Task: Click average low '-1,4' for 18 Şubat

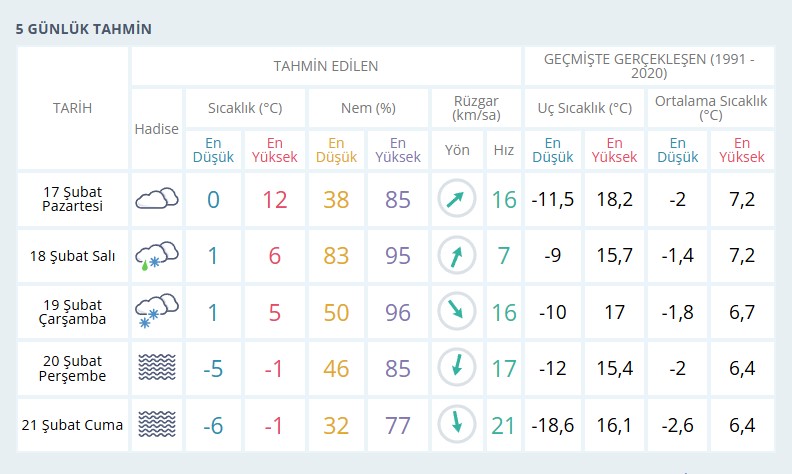Action: click(x=677, y=256)
